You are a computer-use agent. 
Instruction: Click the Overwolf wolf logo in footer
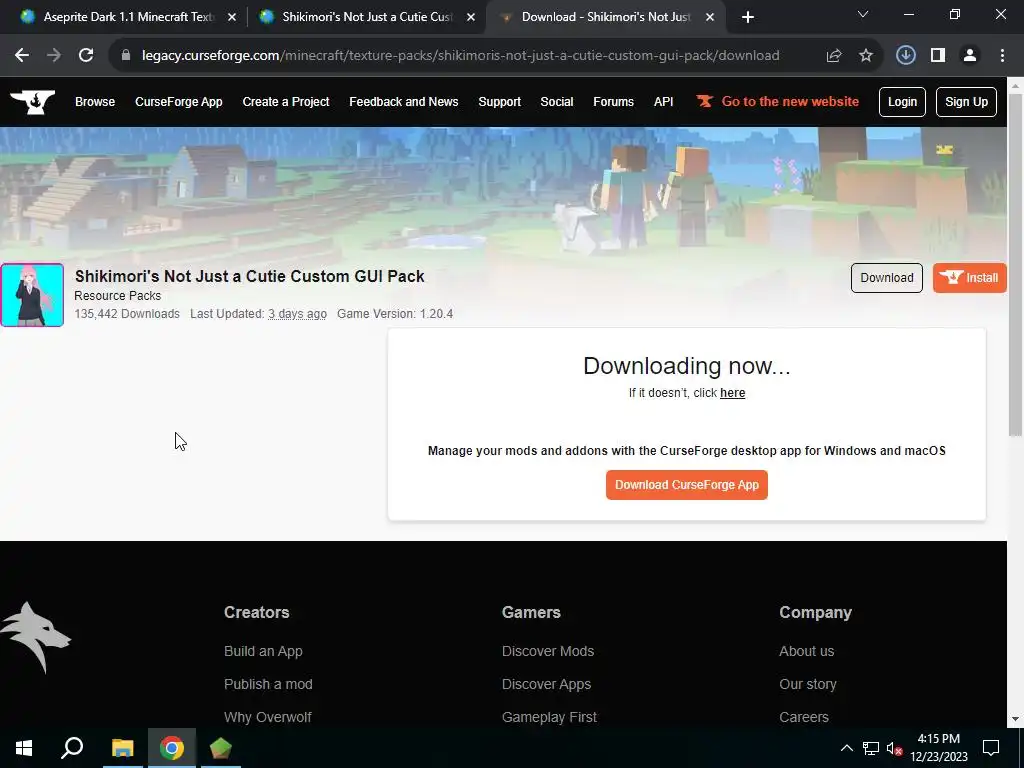click(35, 637)
